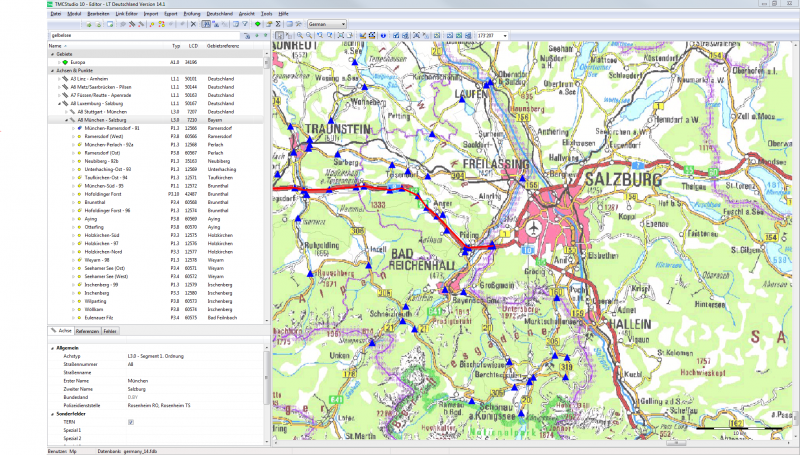Click the green diamond icon in main toolbar
The image size is (800, 455).
[x=257, y=23]
